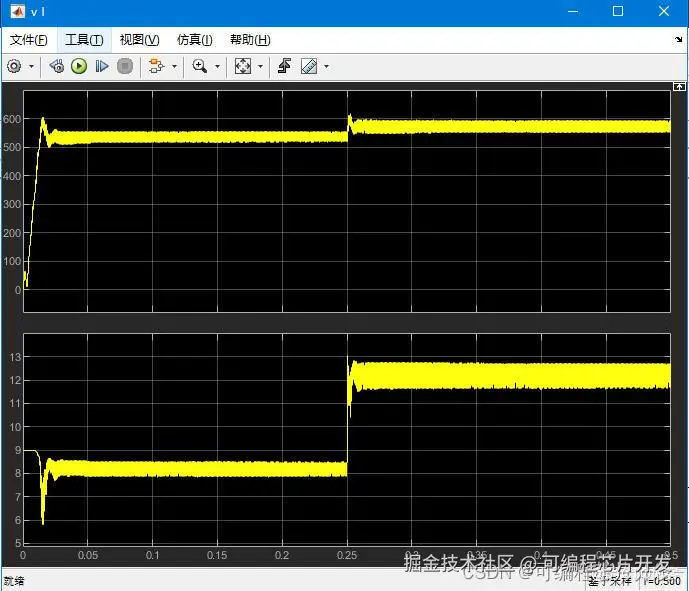Screen dimensions: 689x591
Task: Stop the simulation with the stop button
Action: click(x=125, y=66)
